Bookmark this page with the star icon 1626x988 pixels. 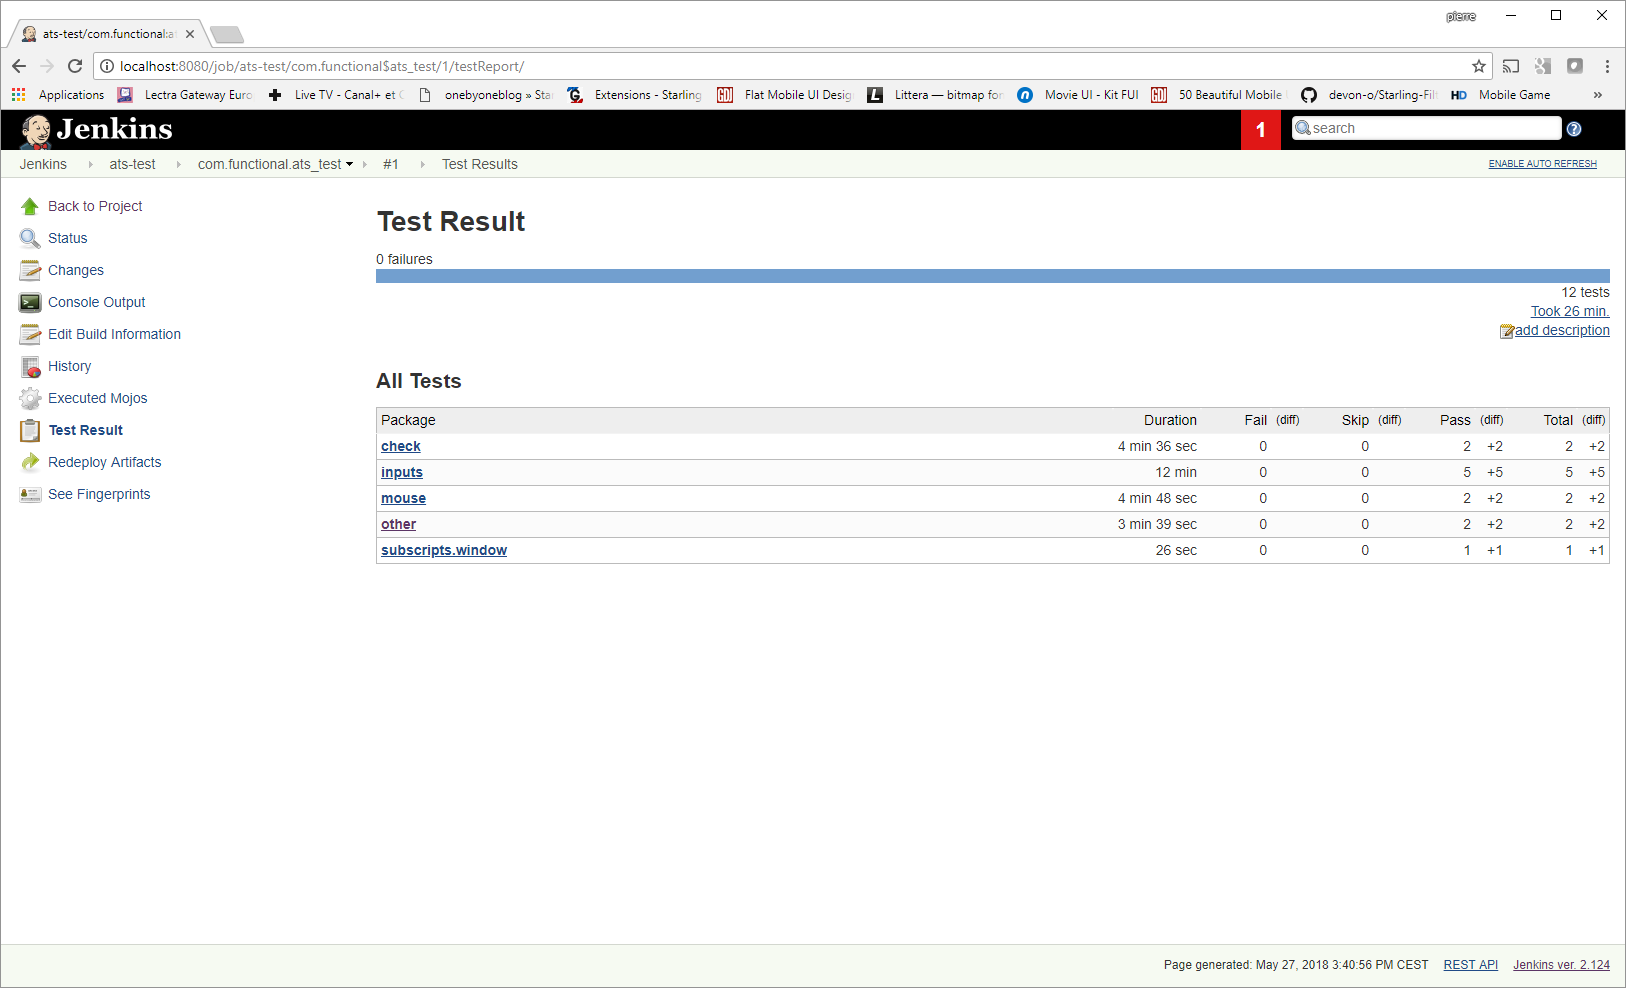[x=1479, y=66]
